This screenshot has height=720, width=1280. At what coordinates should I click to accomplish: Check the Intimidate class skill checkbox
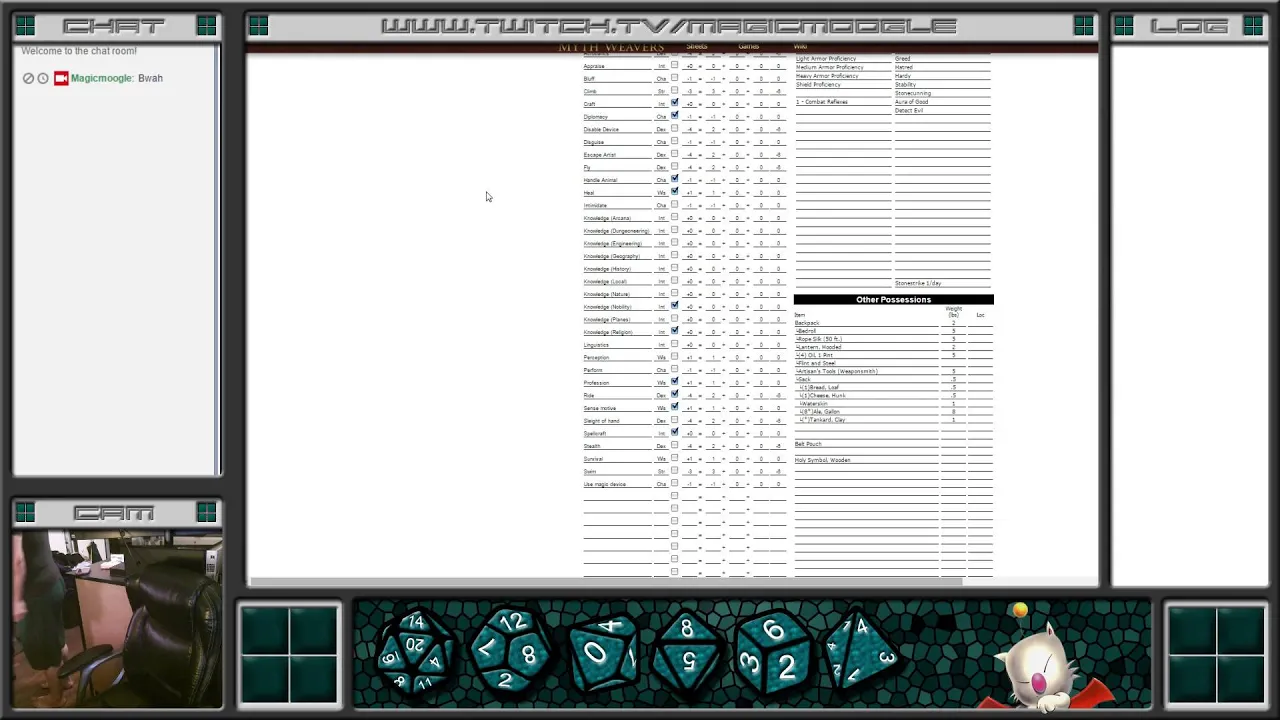coord(674,204)
